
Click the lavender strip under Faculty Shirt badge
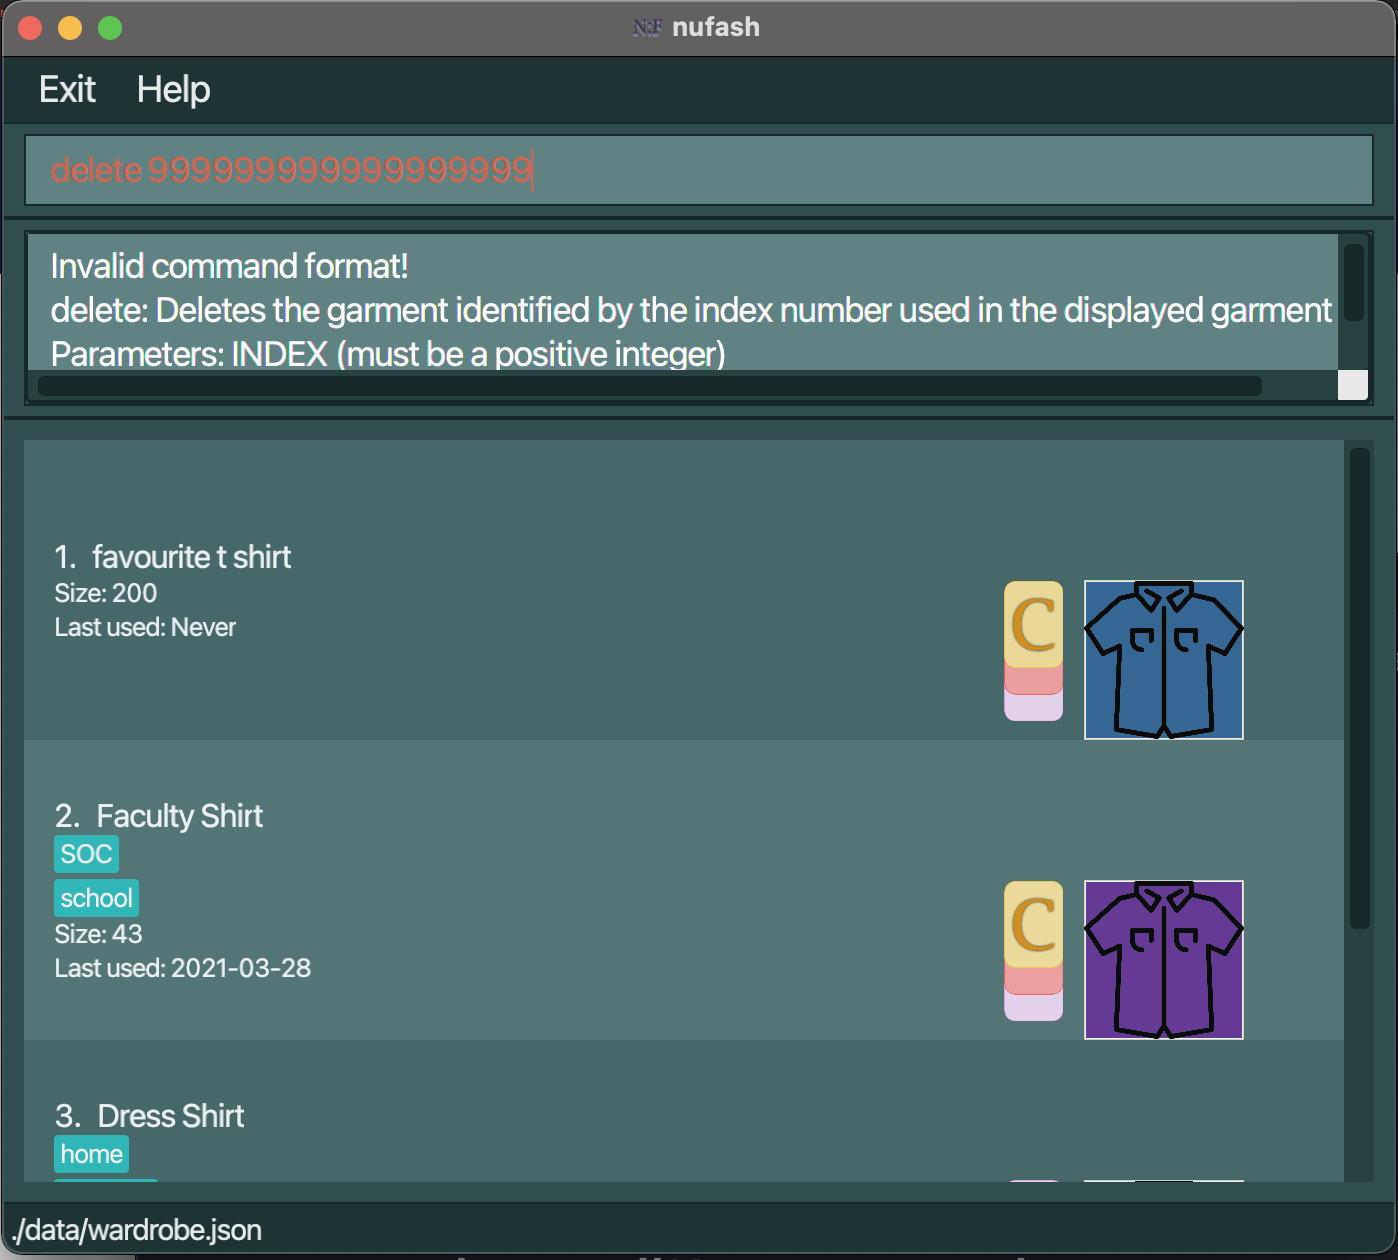pos(1034,1008)
